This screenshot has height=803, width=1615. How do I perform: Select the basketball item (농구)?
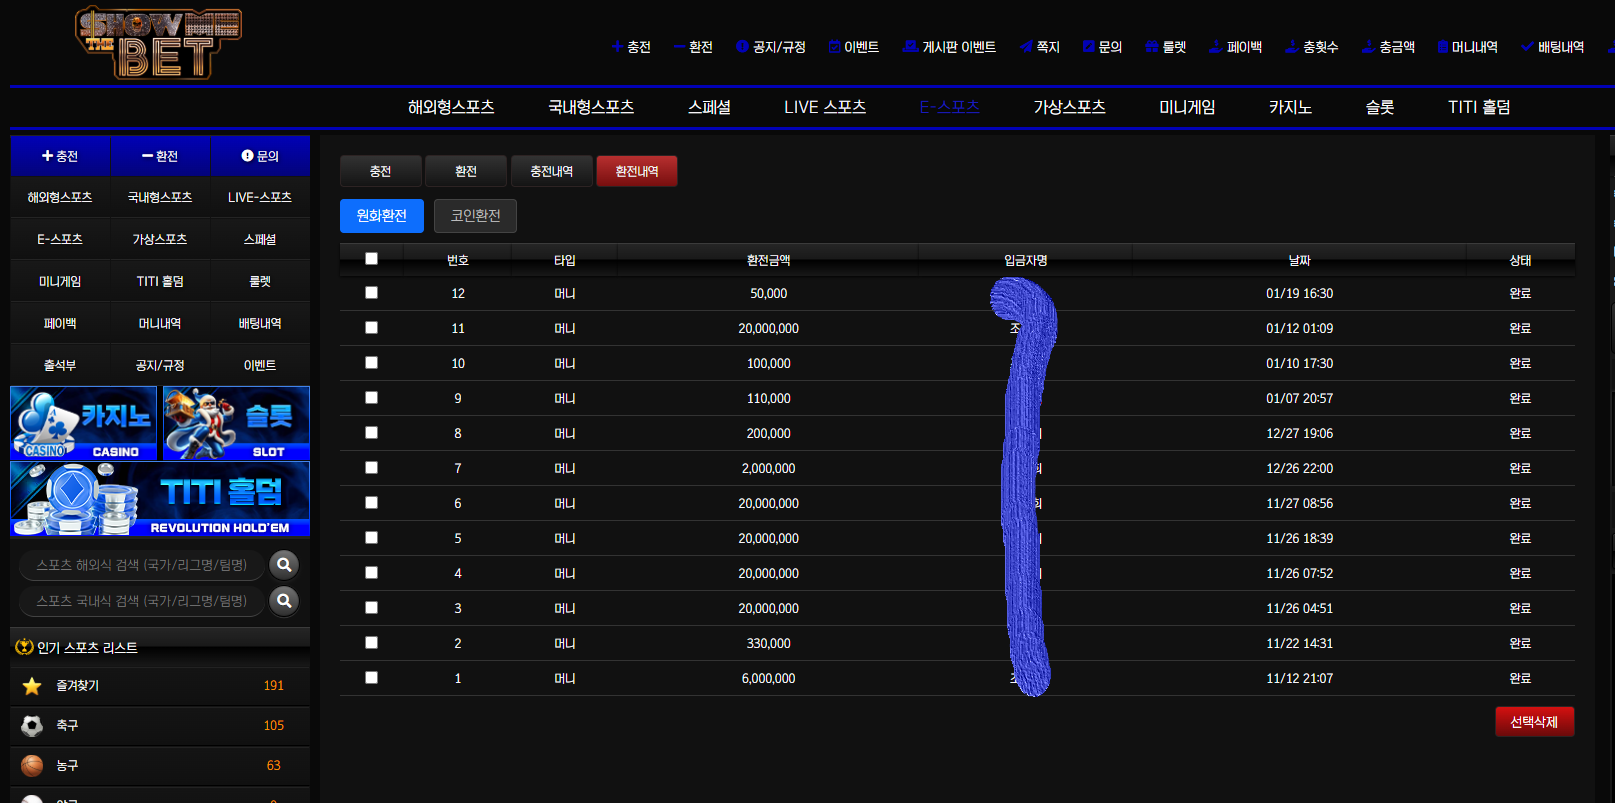(x=67, y=766)
